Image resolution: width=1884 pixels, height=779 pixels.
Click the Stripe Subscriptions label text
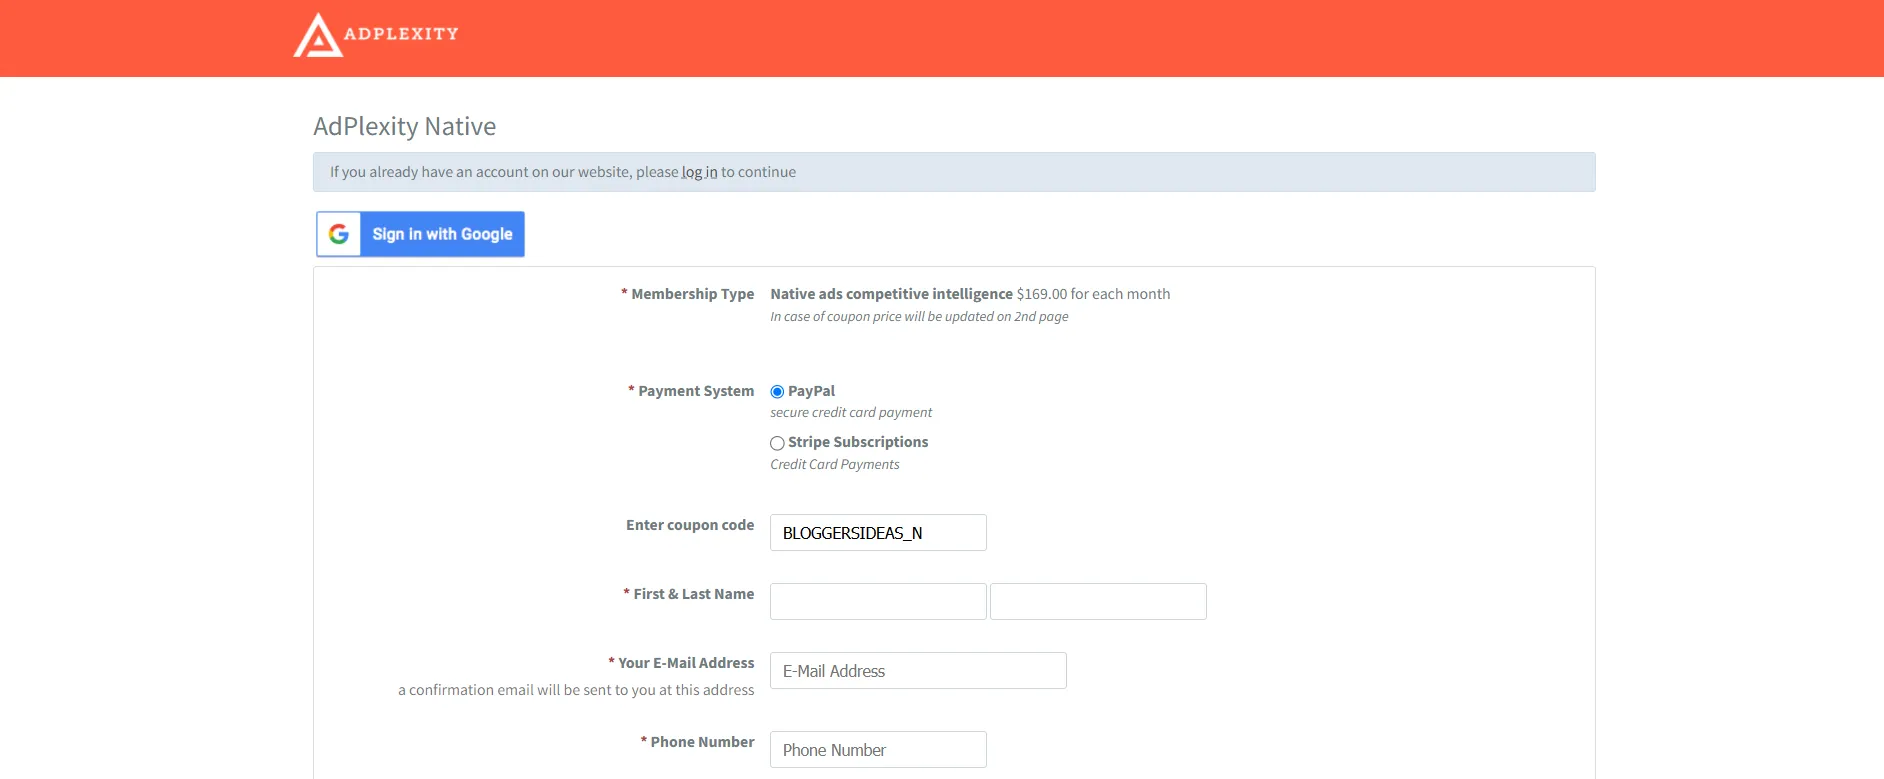[858, 442]
